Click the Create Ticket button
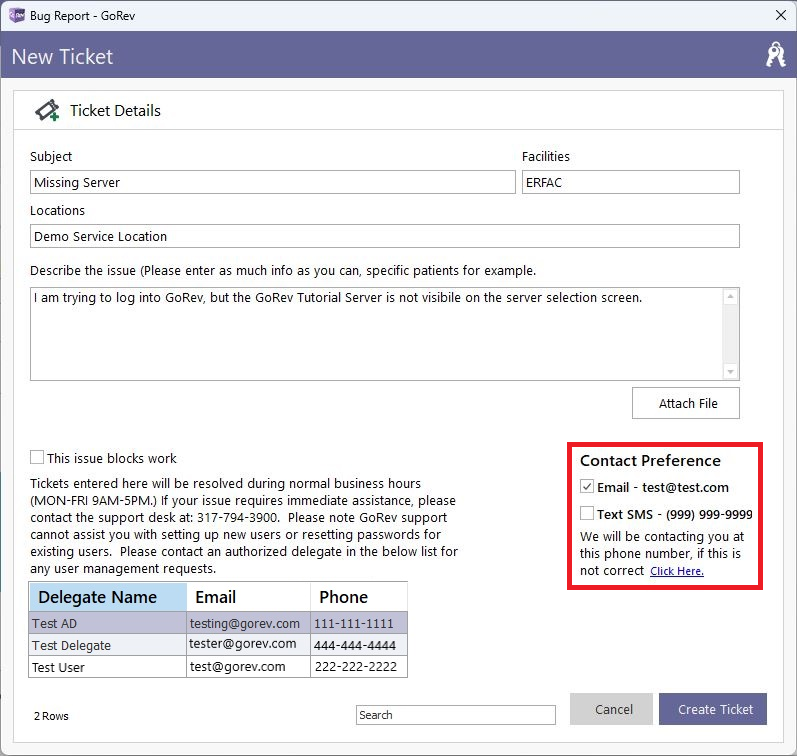The width and height of the screenshot is (797, 756). tap(713, 709)
